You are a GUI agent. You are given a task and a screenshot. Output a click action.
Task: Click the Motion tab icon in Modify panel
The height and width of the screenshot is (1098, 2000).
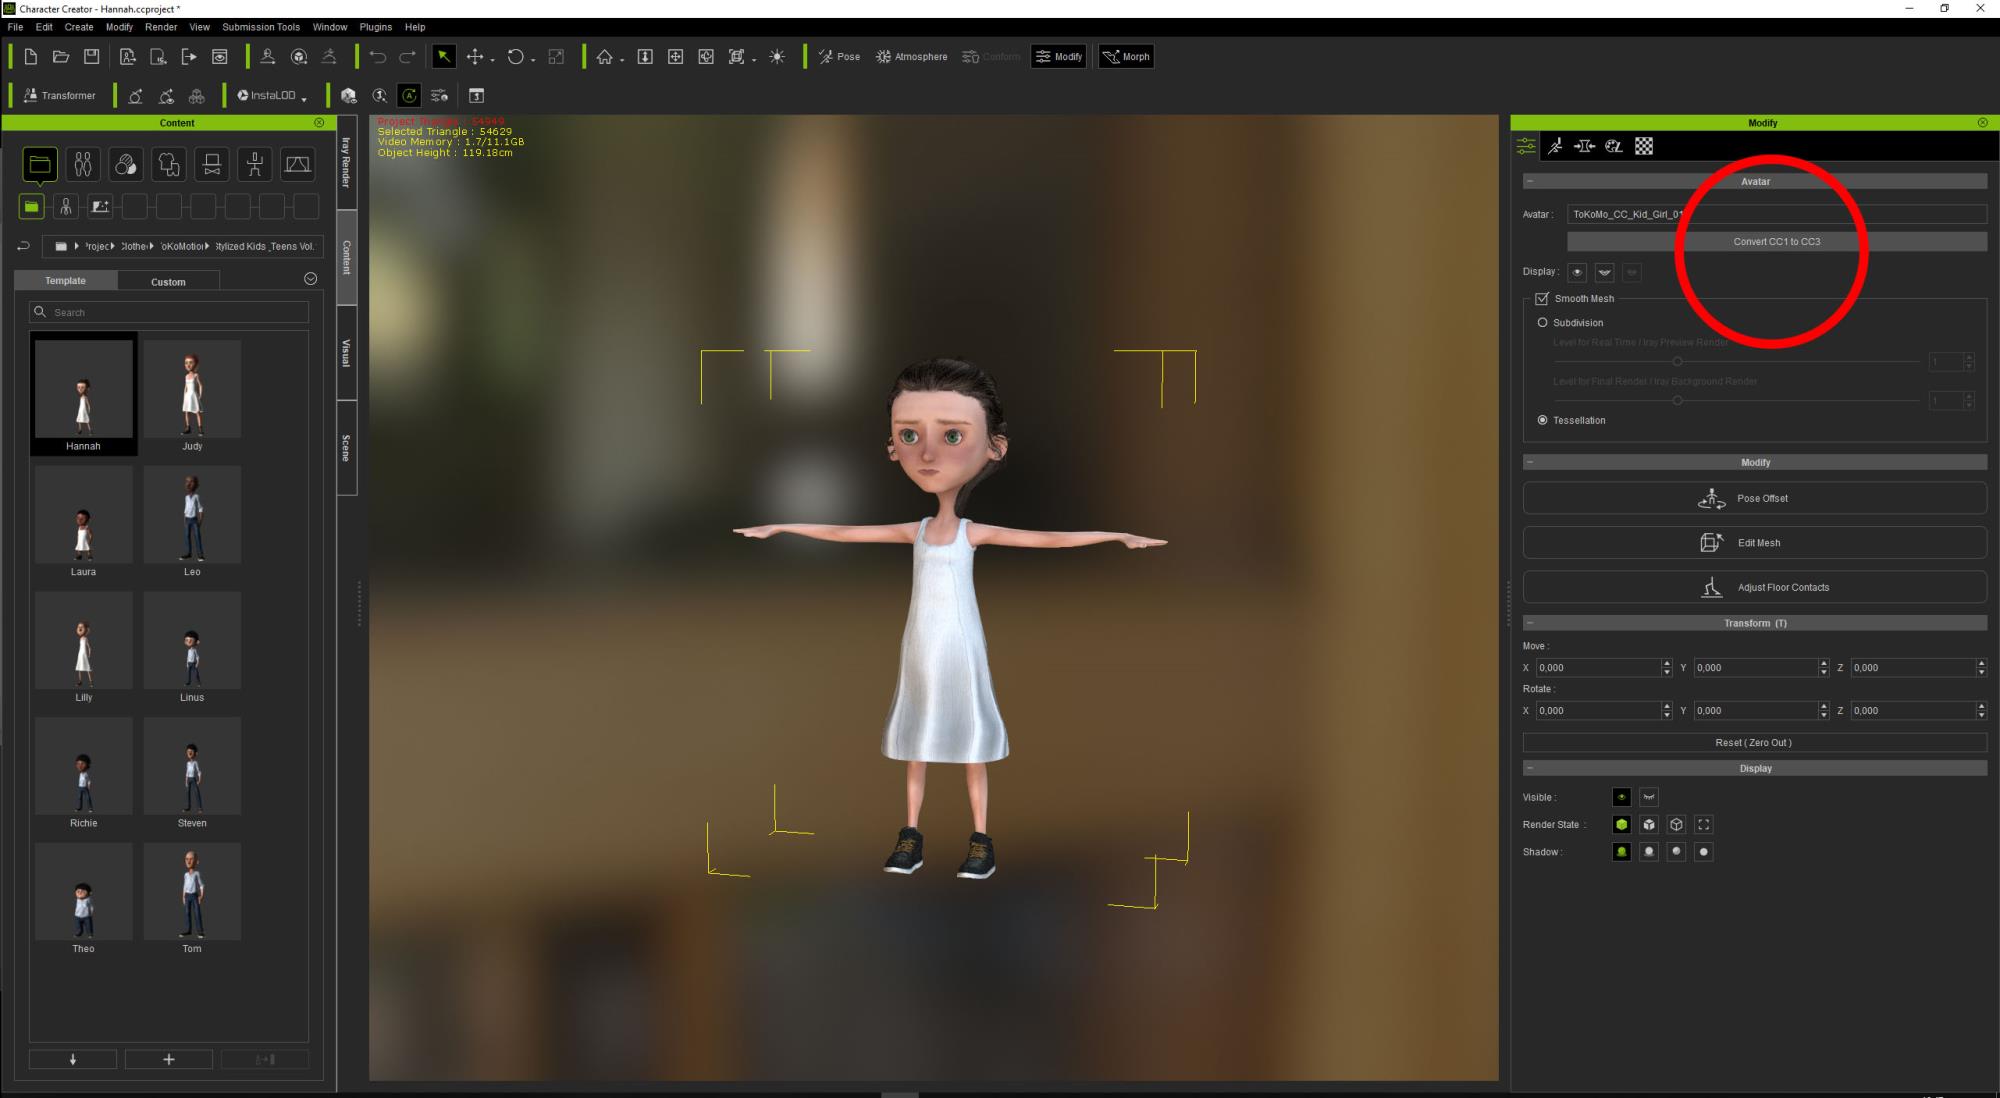[1555, 146]
